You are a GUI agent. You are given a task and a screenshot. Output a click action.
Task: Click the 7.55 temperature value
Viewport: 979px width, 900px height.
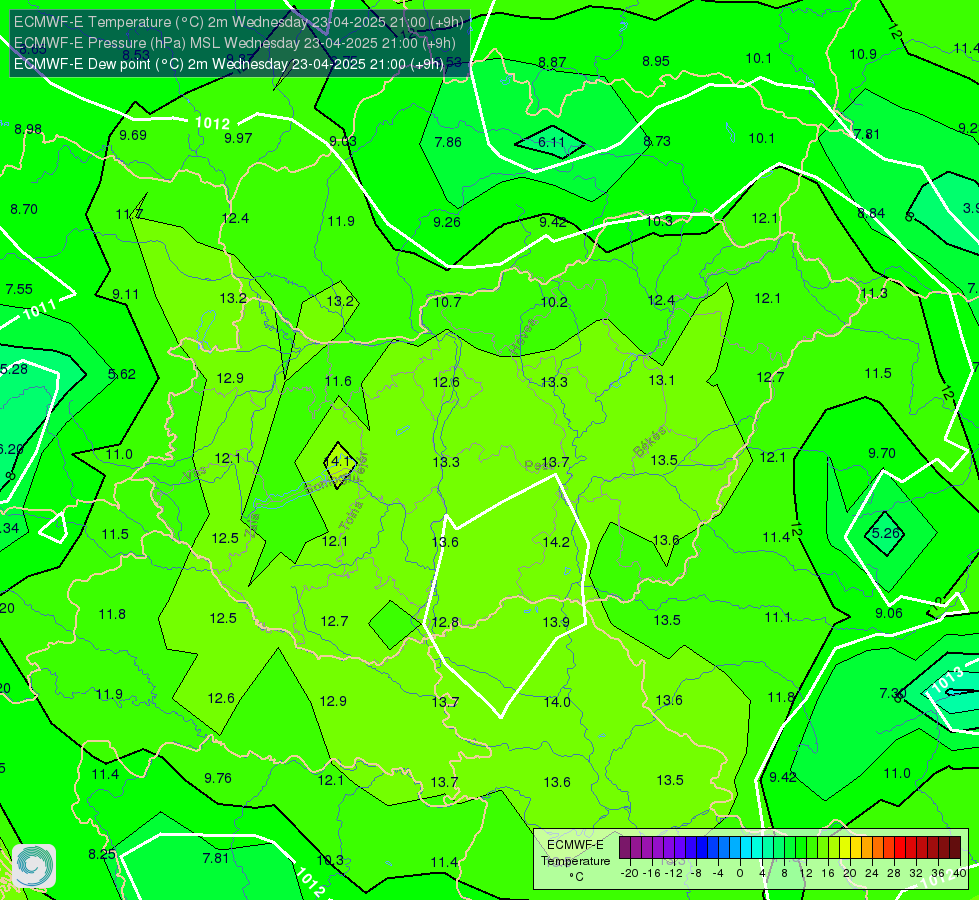(x=19, y=289)
